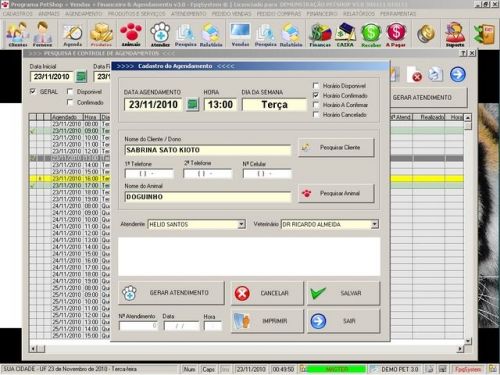This screenshot has width=500, height=375.
Task: Open the FERRAMENTAS menu
Action: (398, 14)
